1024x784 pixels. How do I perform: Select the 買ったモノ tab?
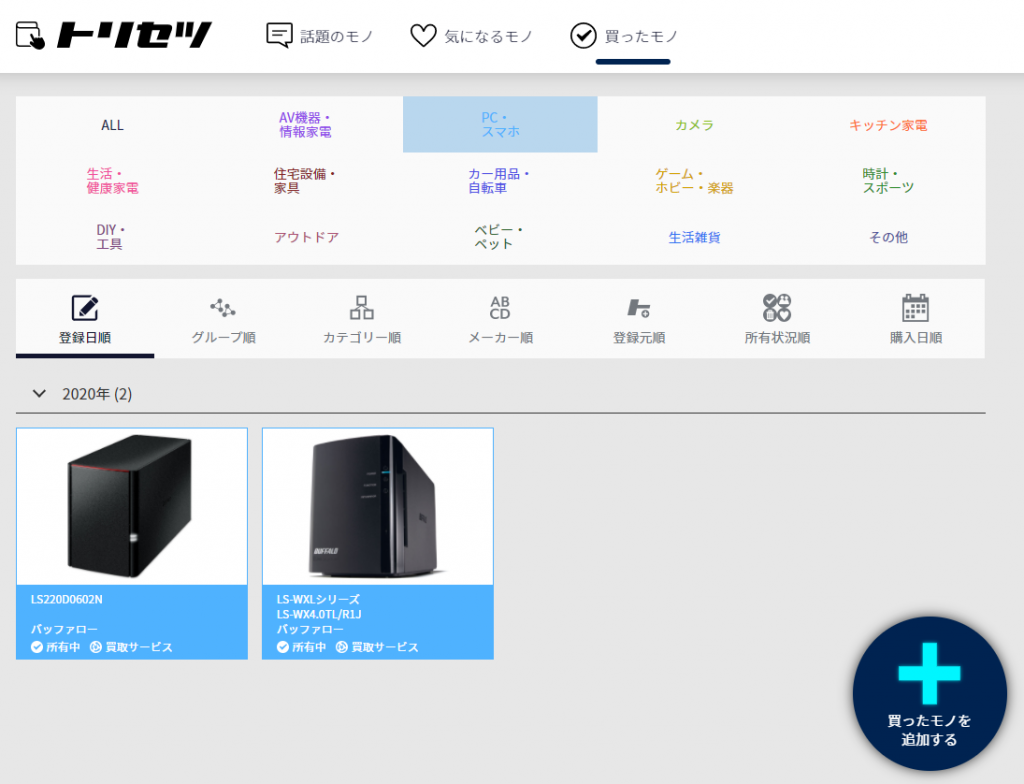pos(624,36)
